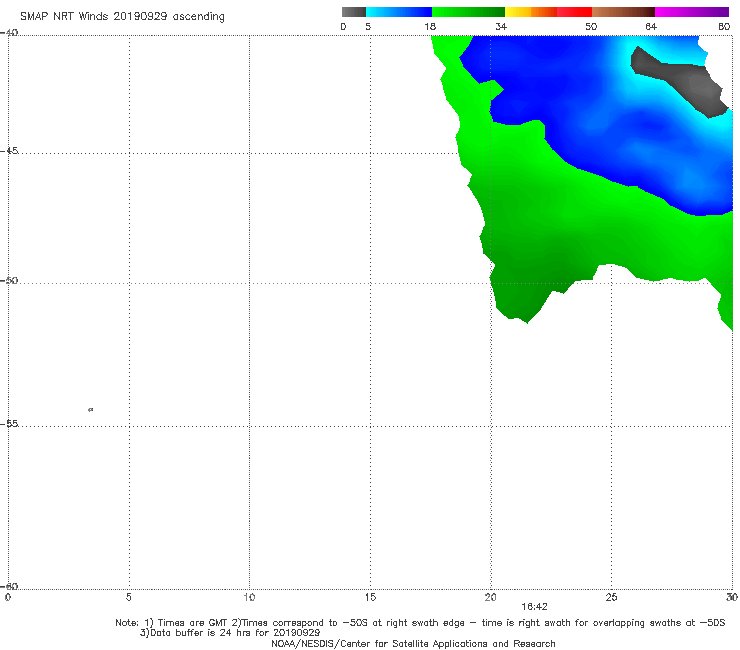Click the latitude axis label '-40'

(x=9, y=33)
